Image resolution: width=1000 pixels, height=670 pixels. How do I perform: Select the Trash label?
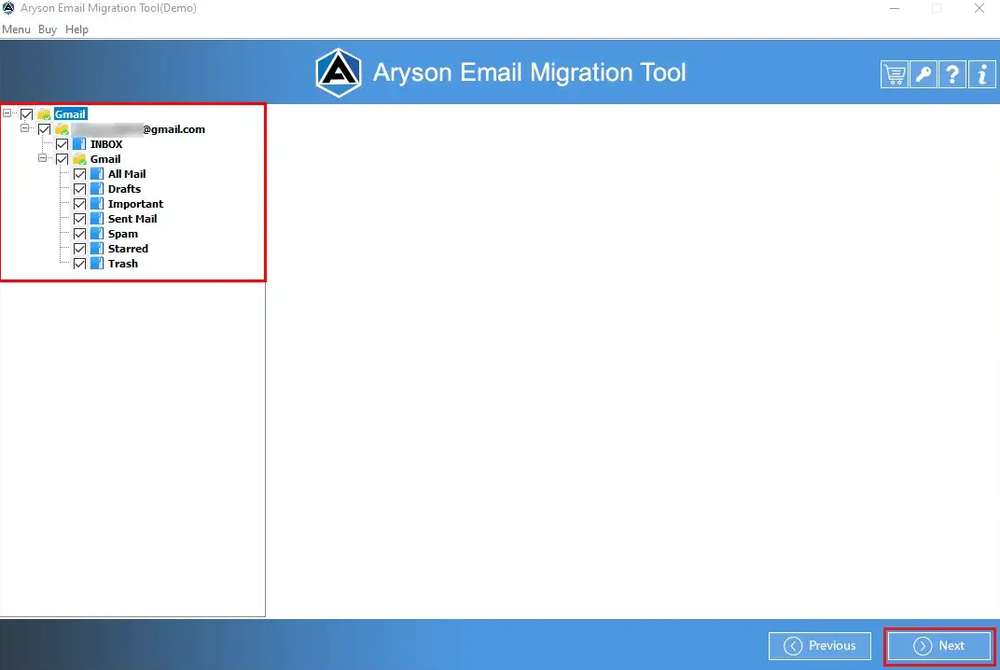click(x=122, y=263)
